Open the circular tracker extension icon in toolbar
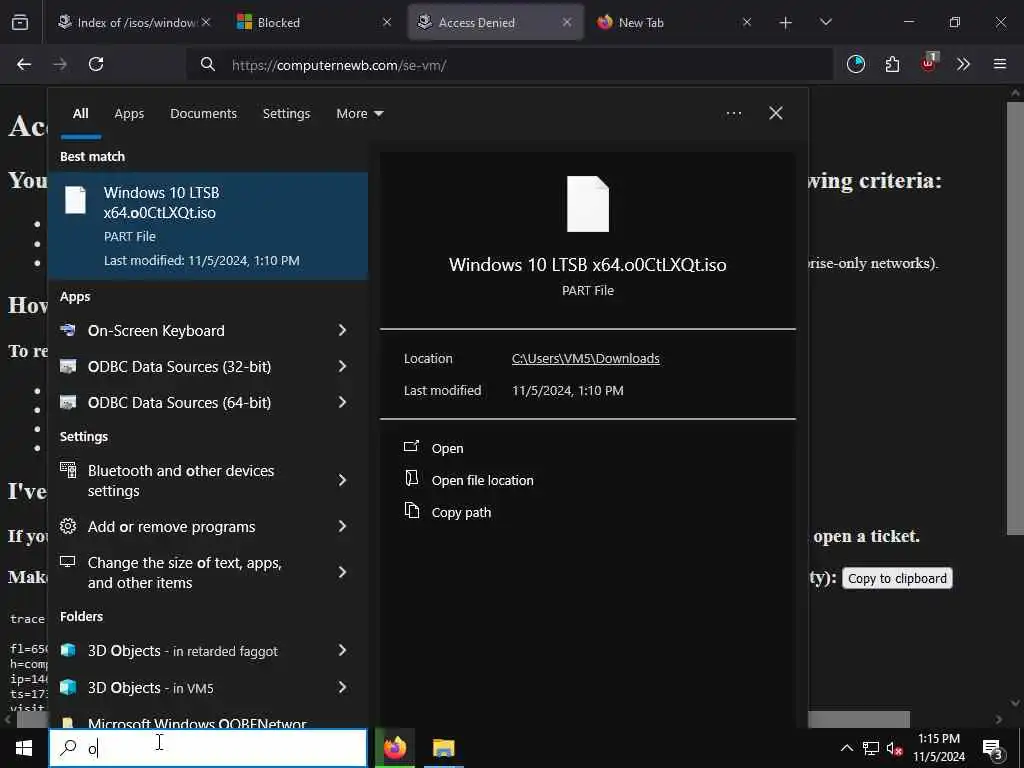Screen dimensions: 1024x768 coord(856,64)
